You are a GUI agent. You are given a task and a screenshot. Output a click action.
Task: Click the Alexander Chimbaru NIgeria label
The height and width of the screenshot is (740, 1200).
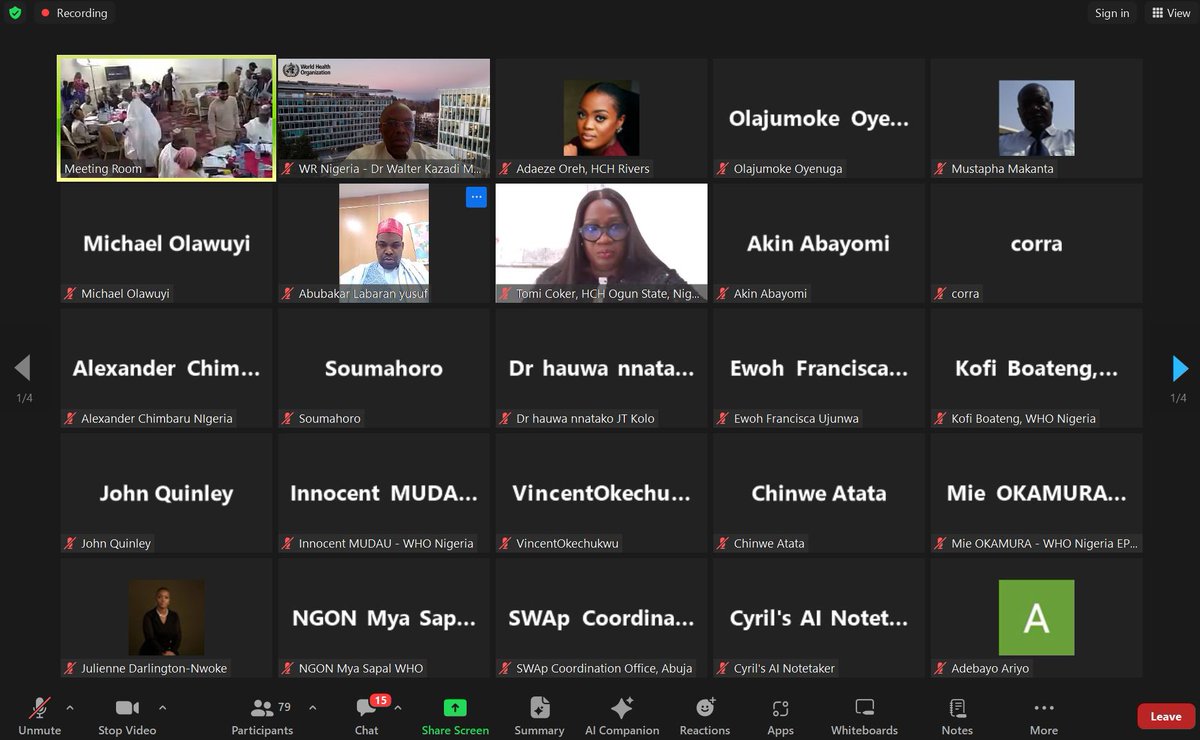pyautogui.click(x=157, y=419)
